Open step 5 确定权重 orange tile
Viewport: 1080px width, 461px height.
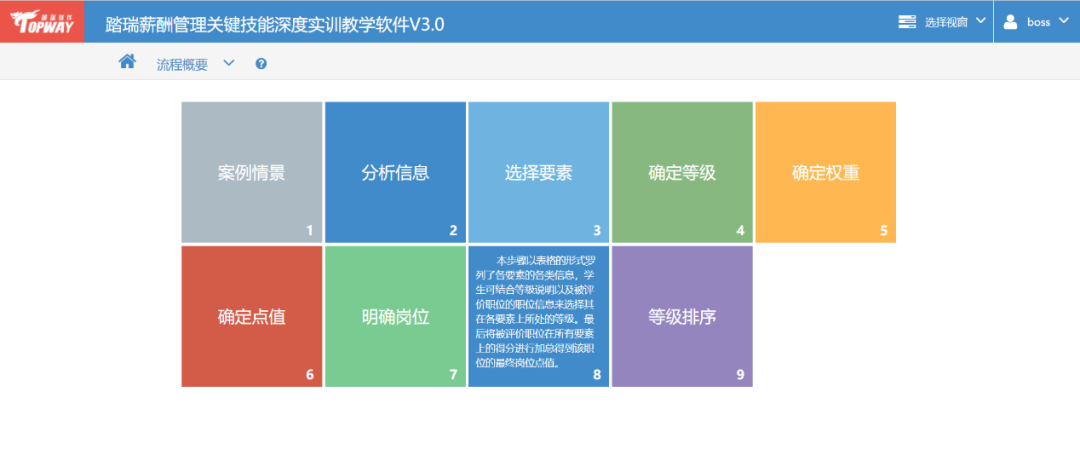click(825, 172)
